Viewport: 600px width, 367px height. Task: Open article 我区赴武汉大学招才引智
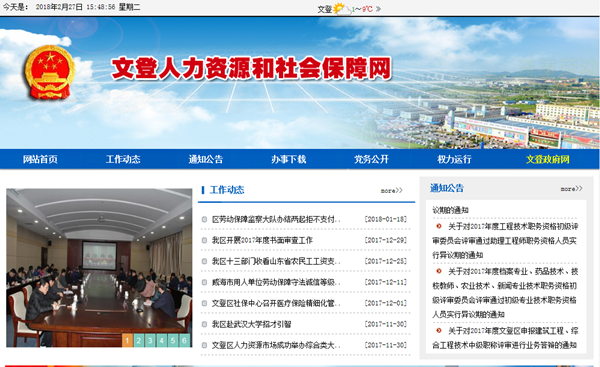(x=251, y=324)
